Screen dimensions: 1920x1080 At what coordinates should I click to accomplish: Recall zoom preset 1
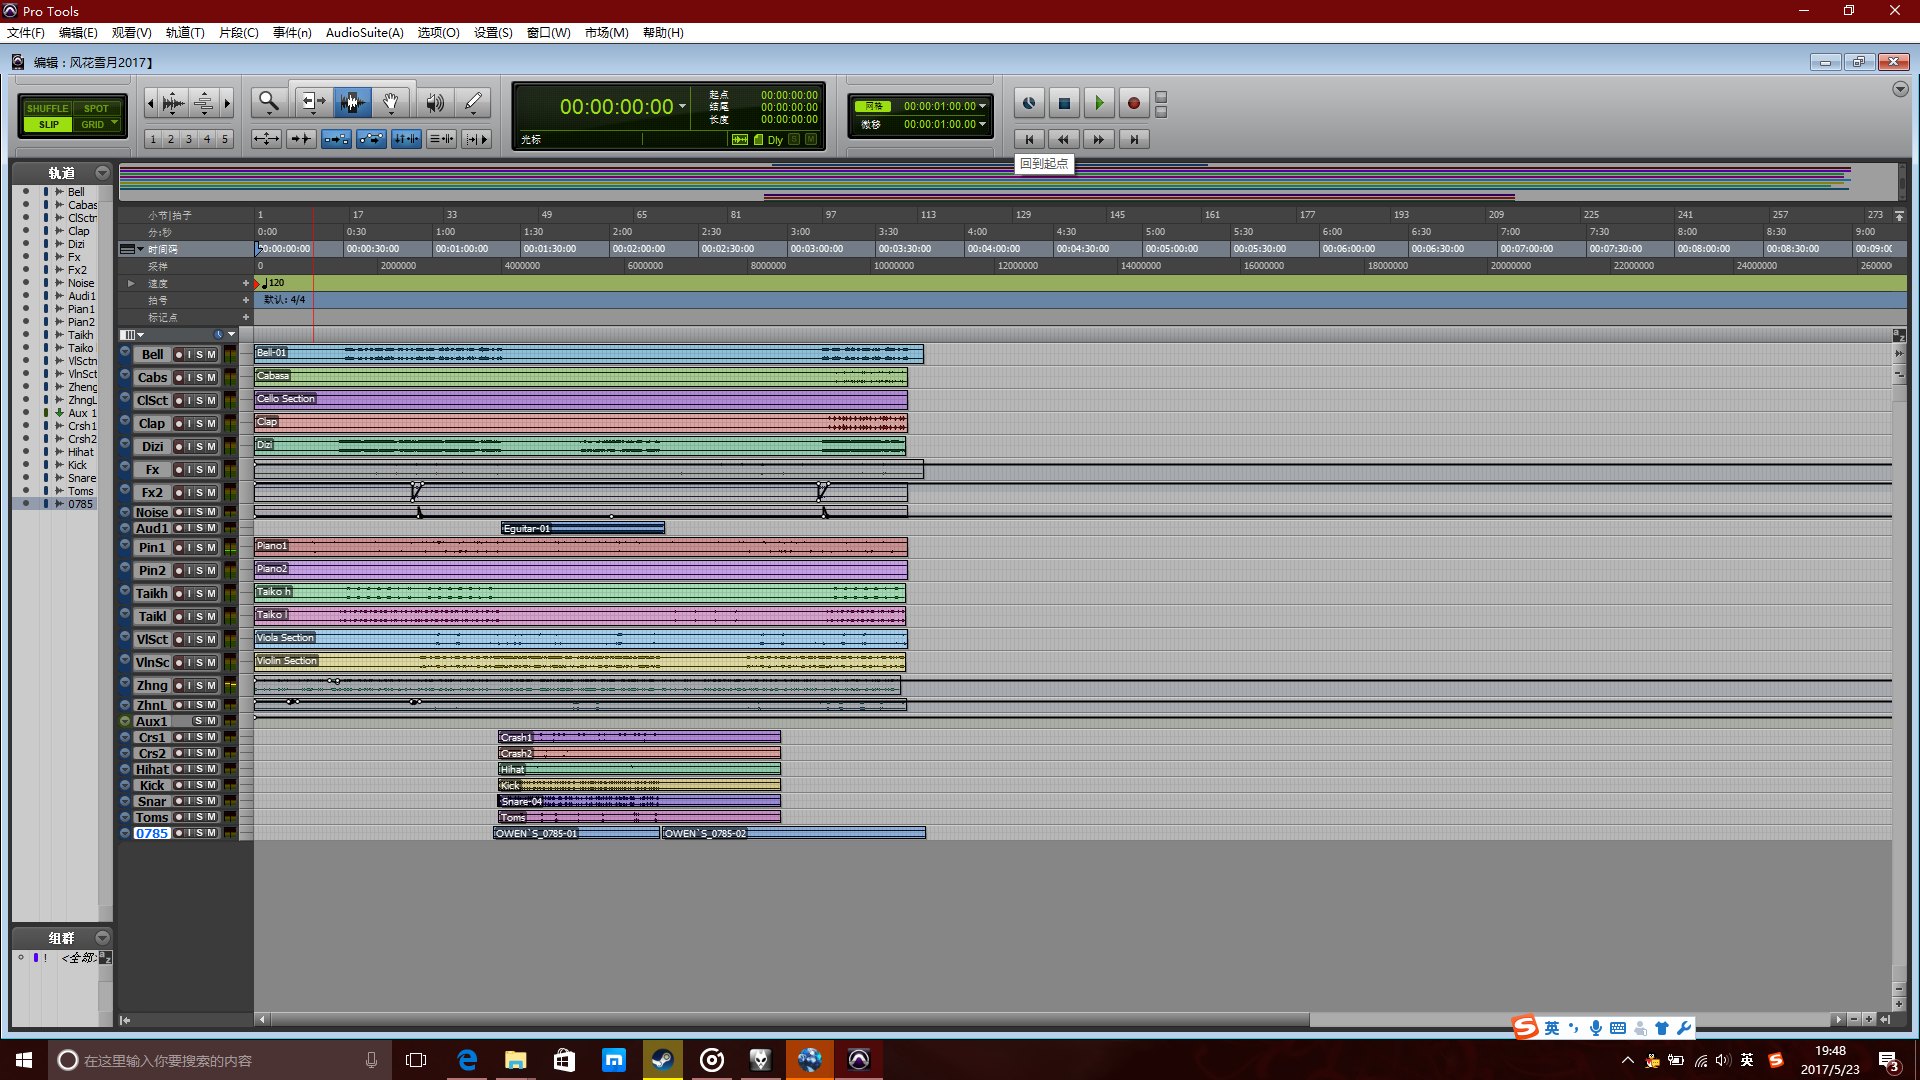point(153,139)
